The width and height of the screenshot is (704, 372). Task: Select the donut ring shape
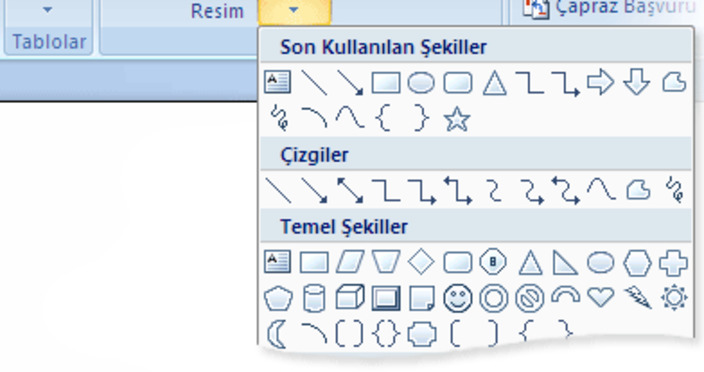tap(494, 298)
